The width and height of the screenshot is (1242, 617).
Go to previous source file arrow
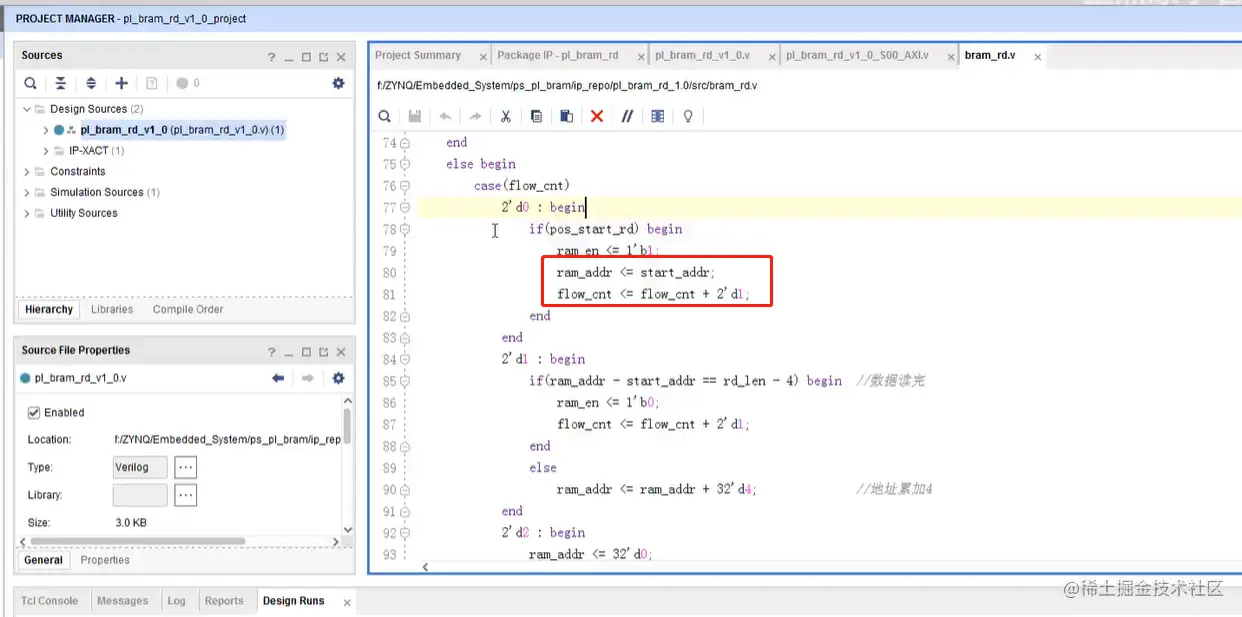coord(278,378)
